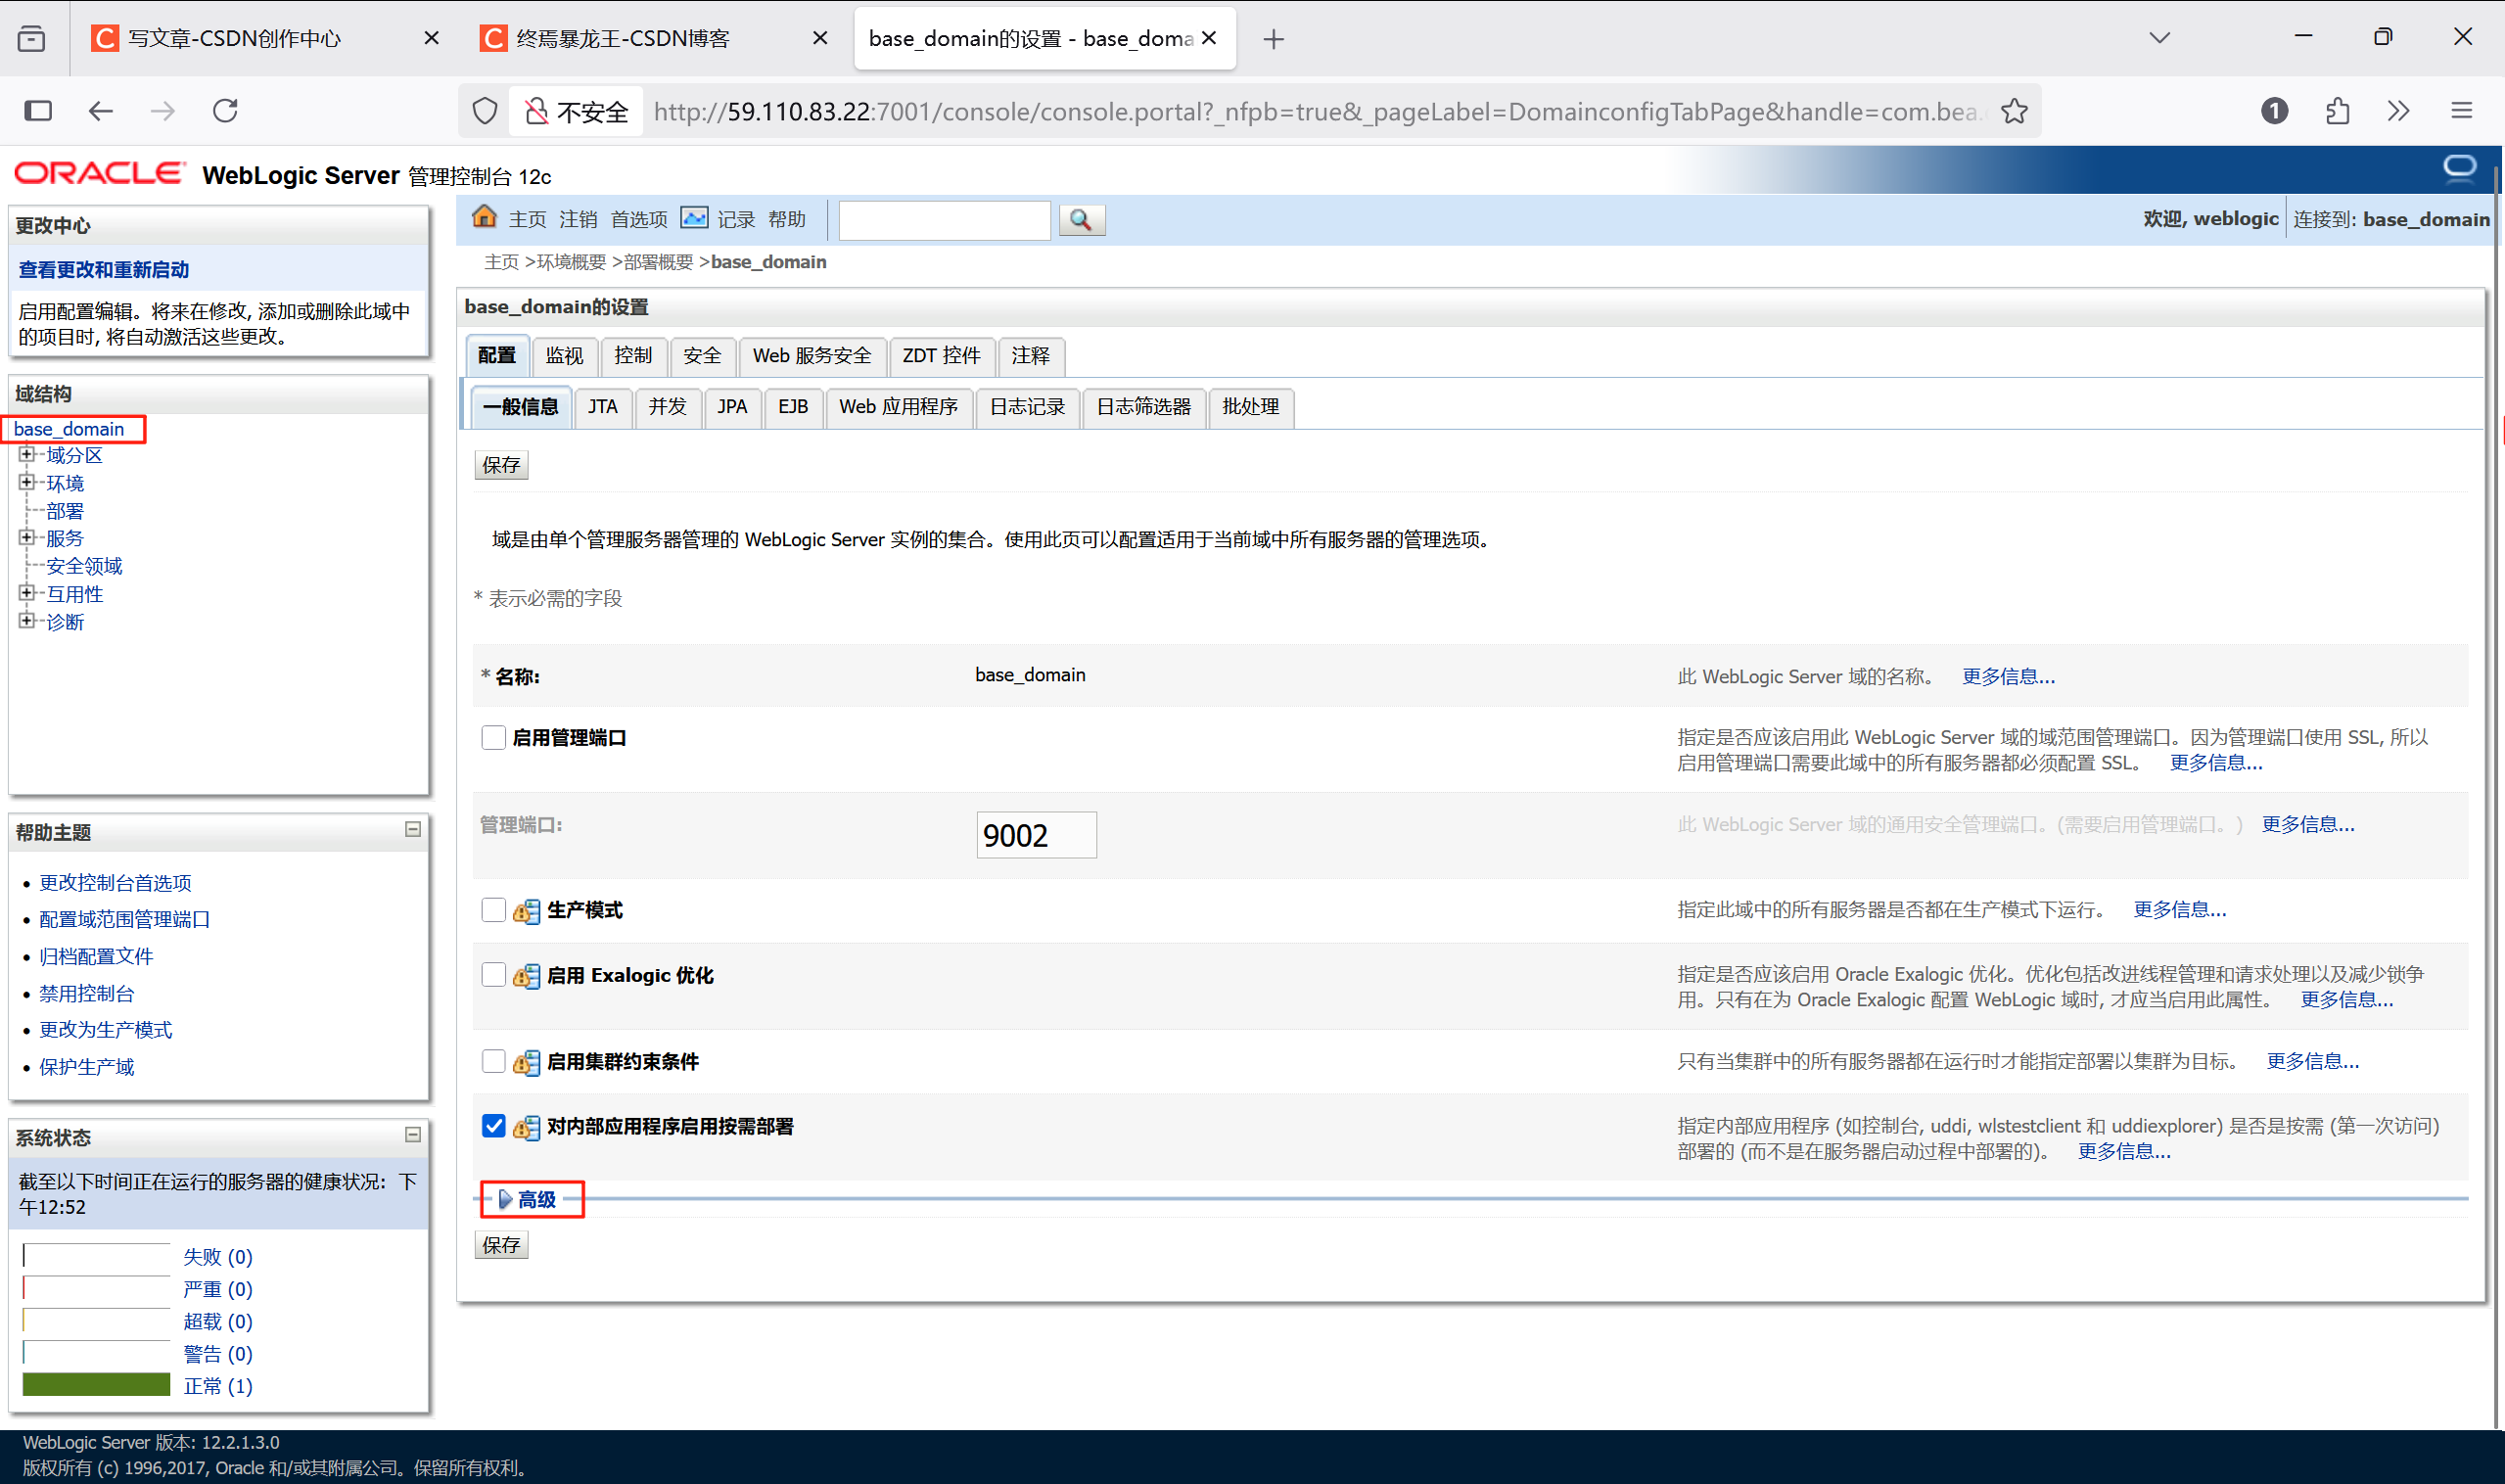
Task: Click the 管理端口 field showing 9002
Action: 1036,836
